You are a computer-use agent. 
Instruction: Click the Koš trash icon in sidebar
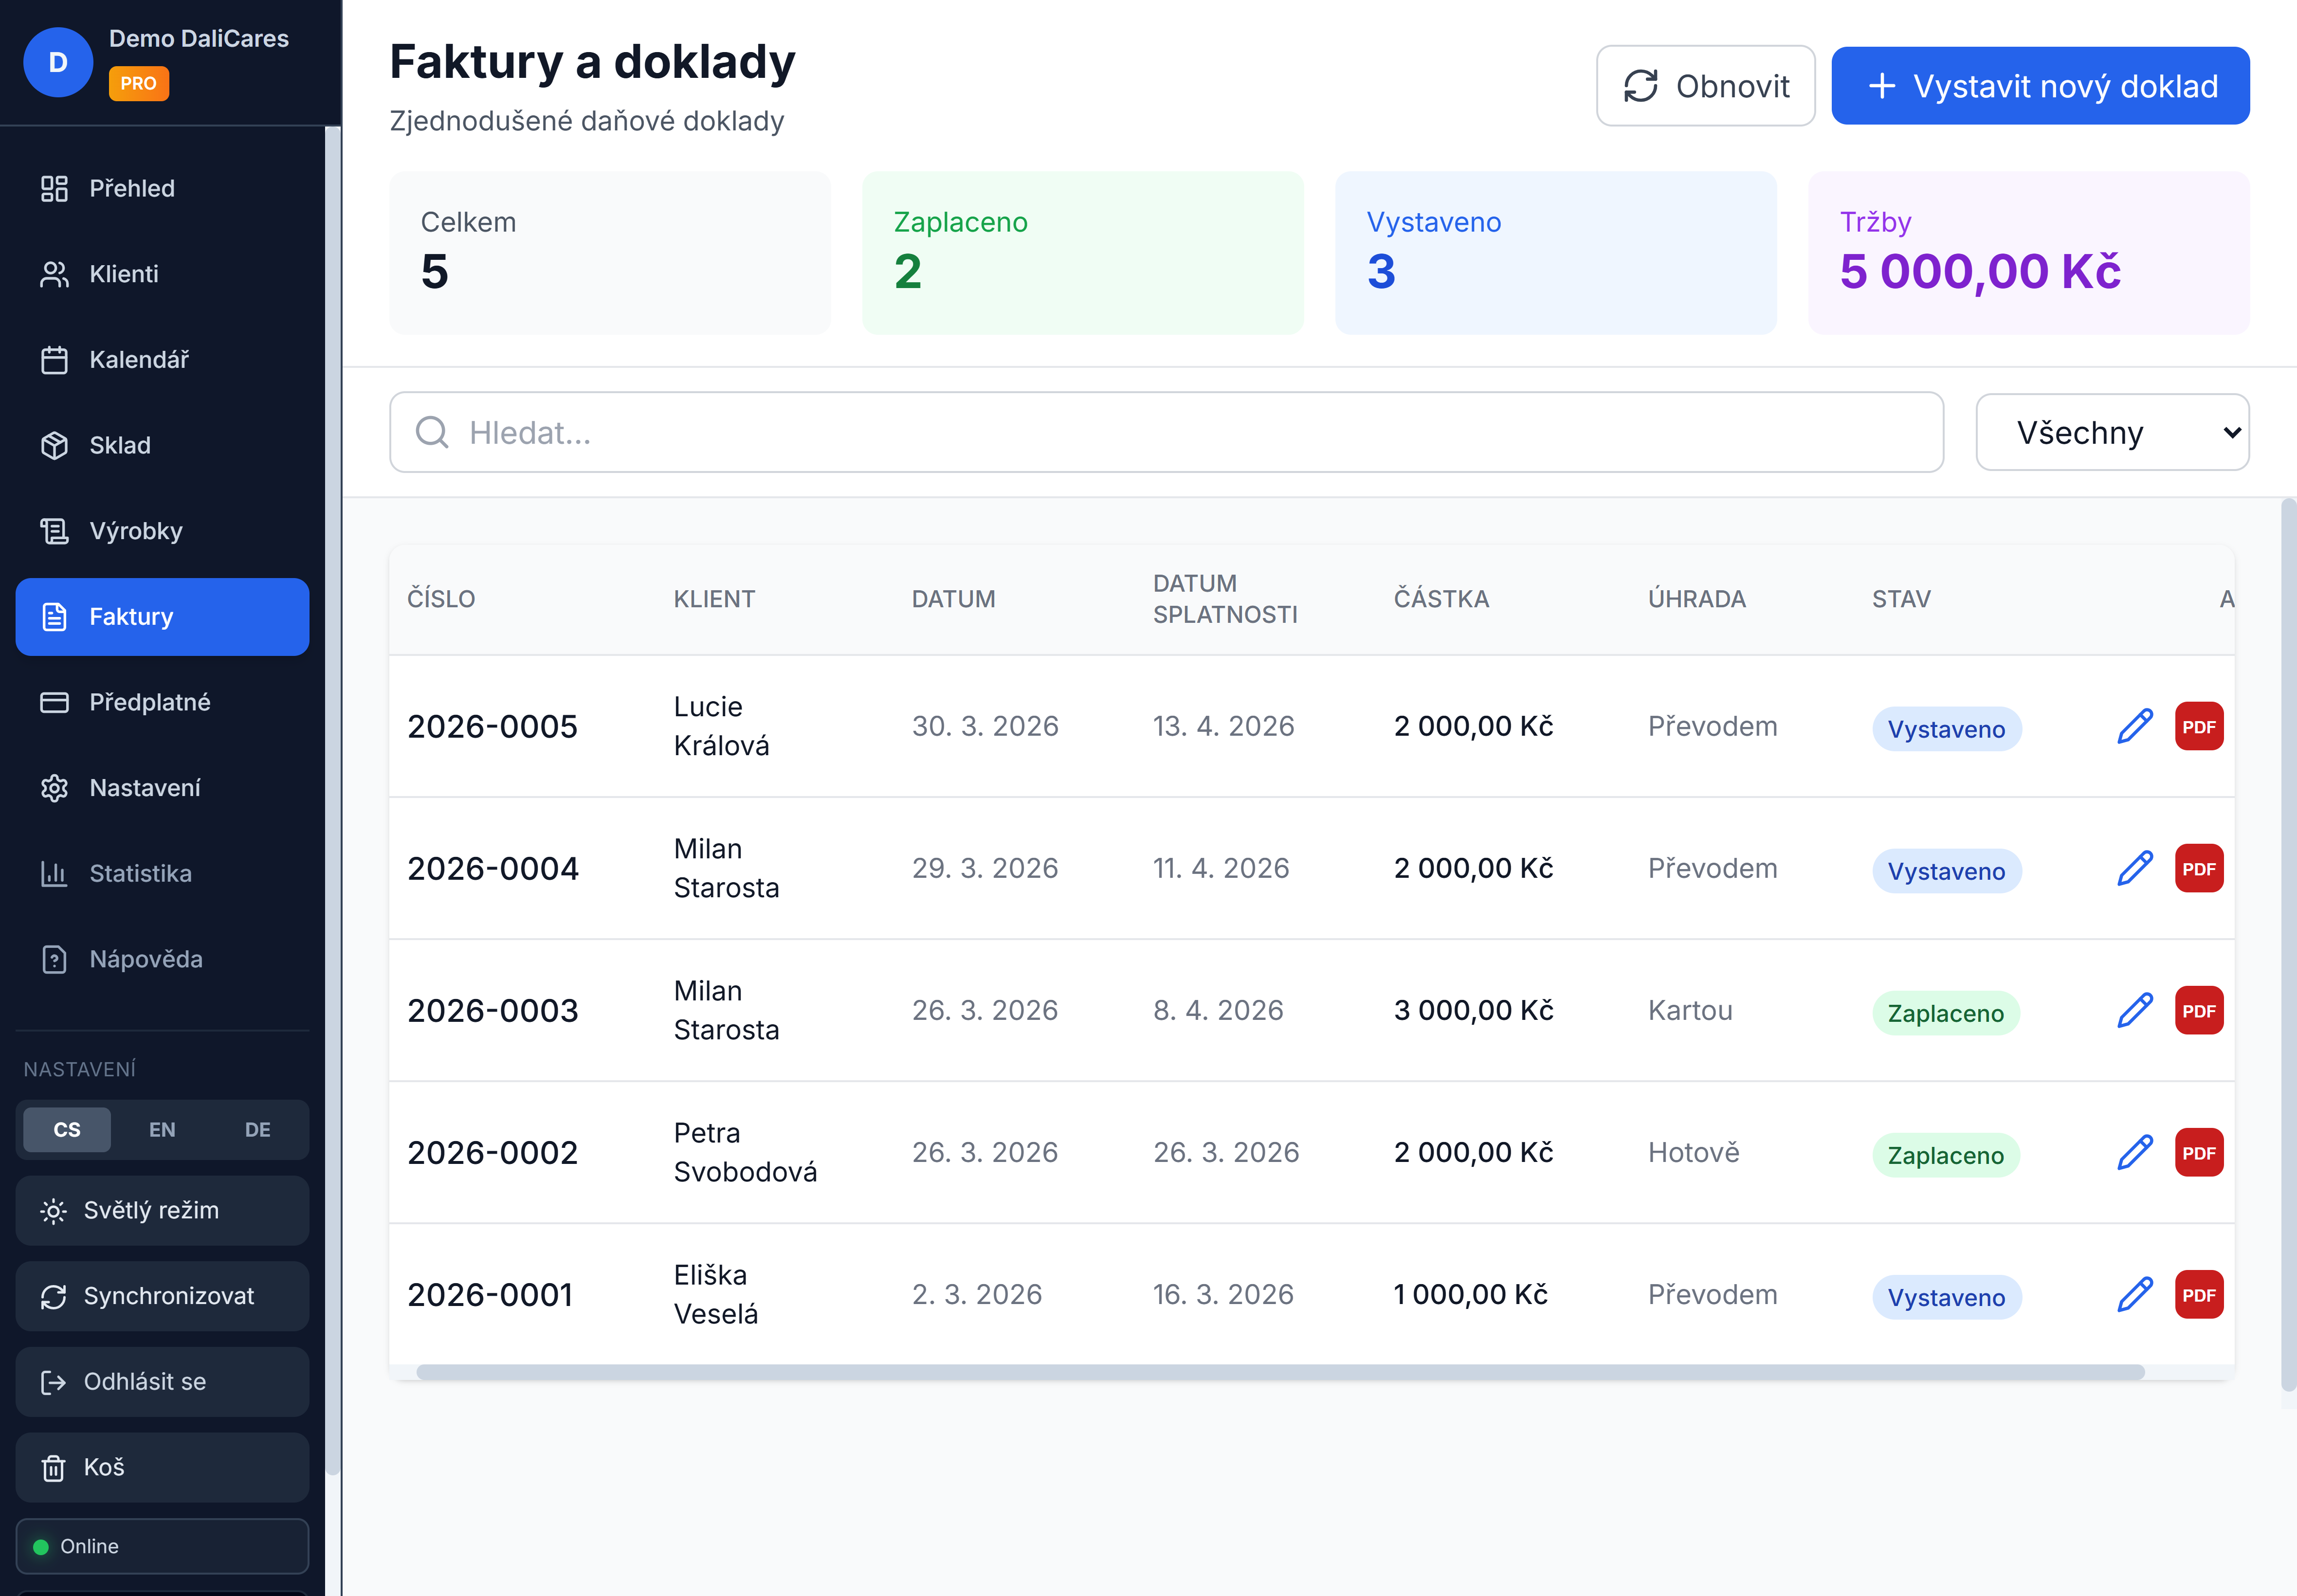[54, 1467]
